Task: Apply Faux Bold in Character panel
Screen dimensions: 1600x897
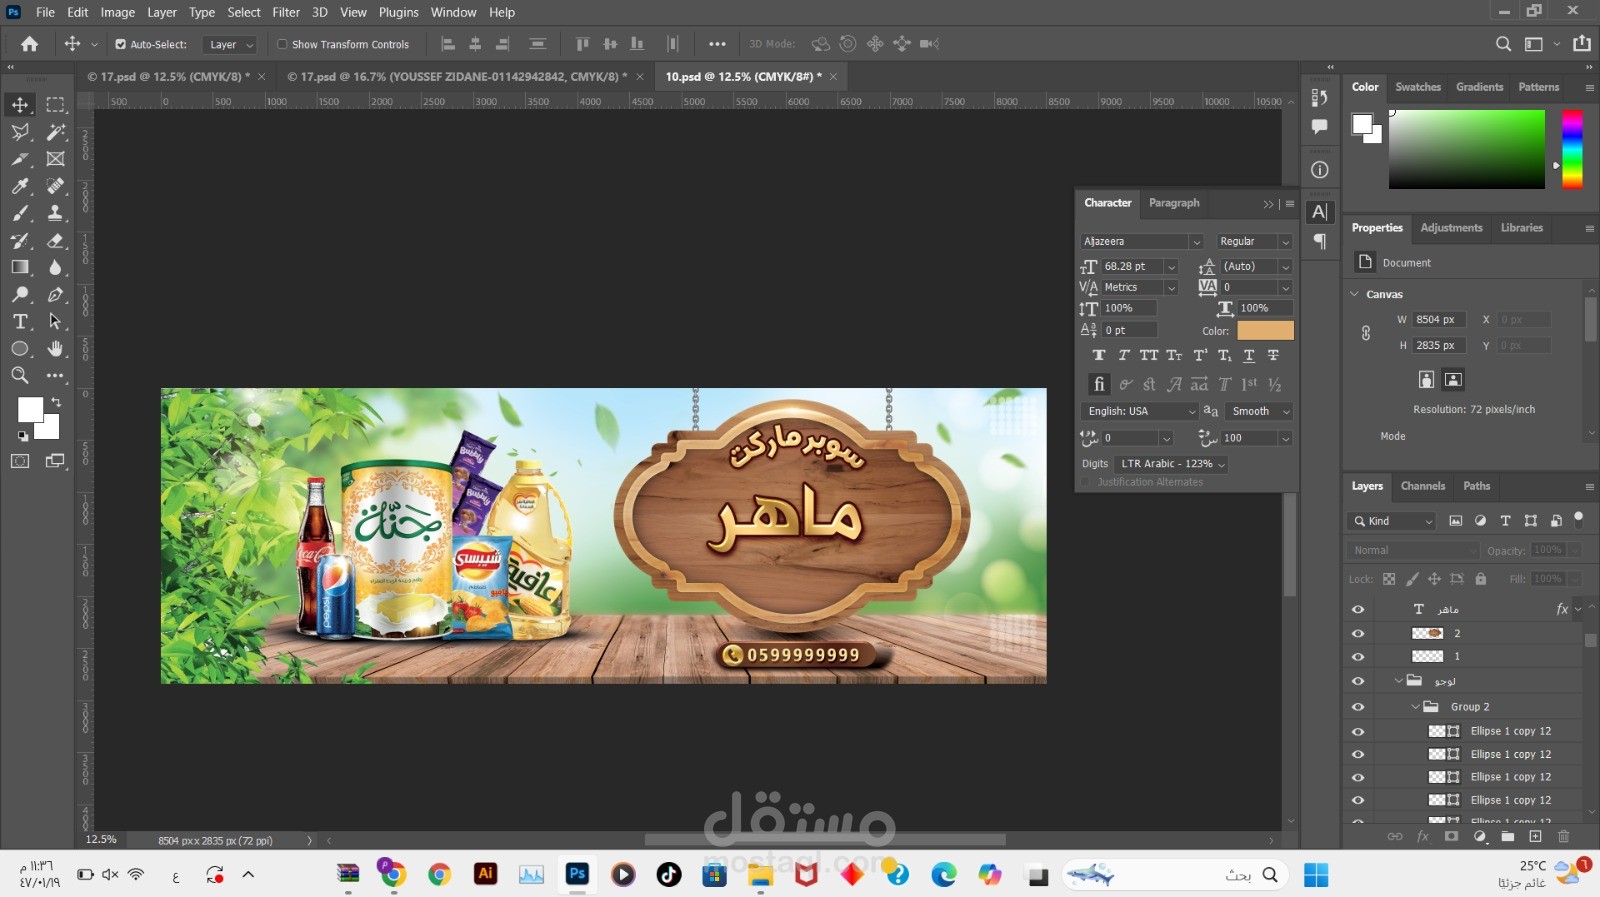Action: (x=1099, y=355)
